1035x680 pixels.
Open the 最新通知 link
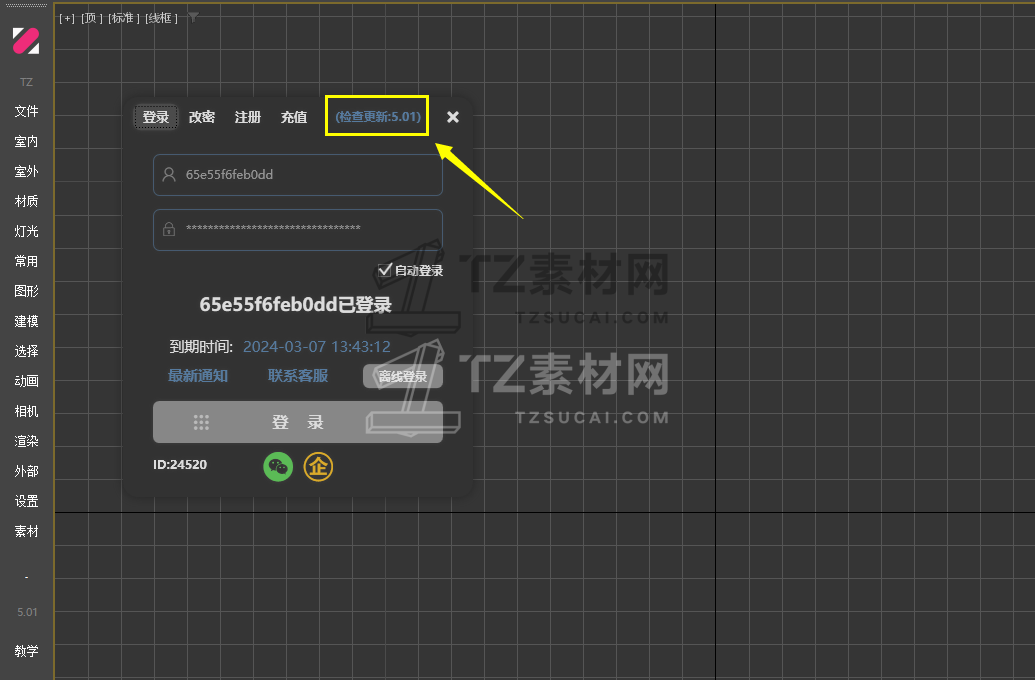click(x=198, y=376)
